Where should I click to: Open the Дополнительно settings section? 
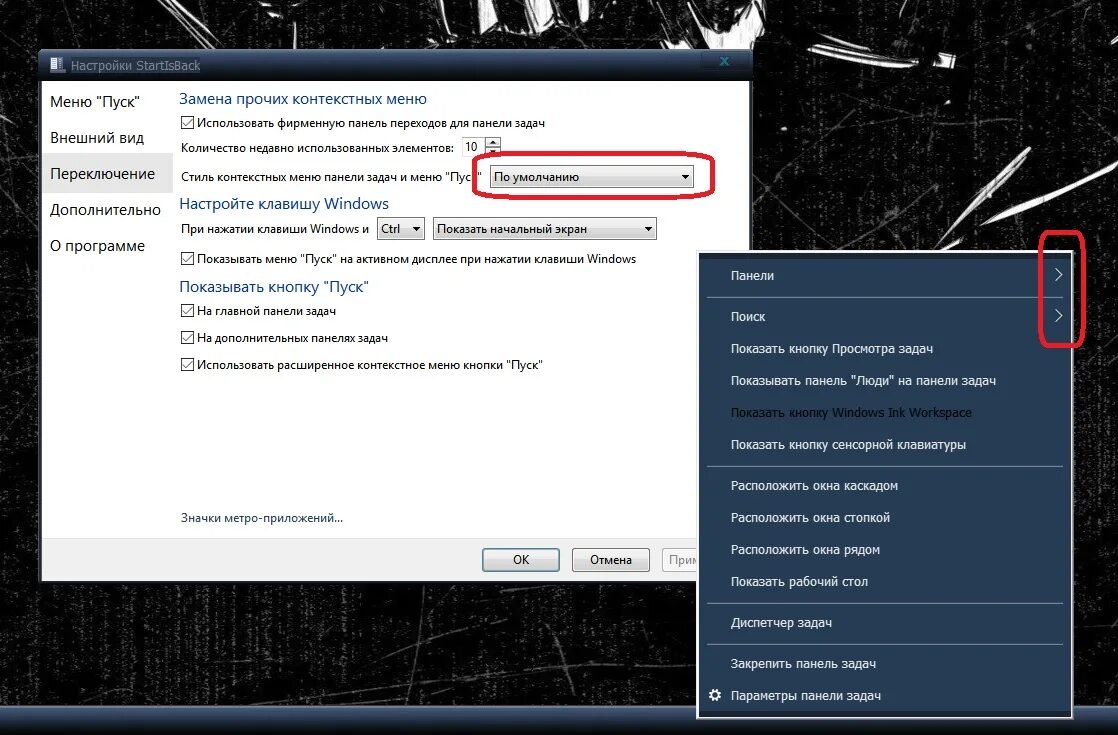coord(106,210)
